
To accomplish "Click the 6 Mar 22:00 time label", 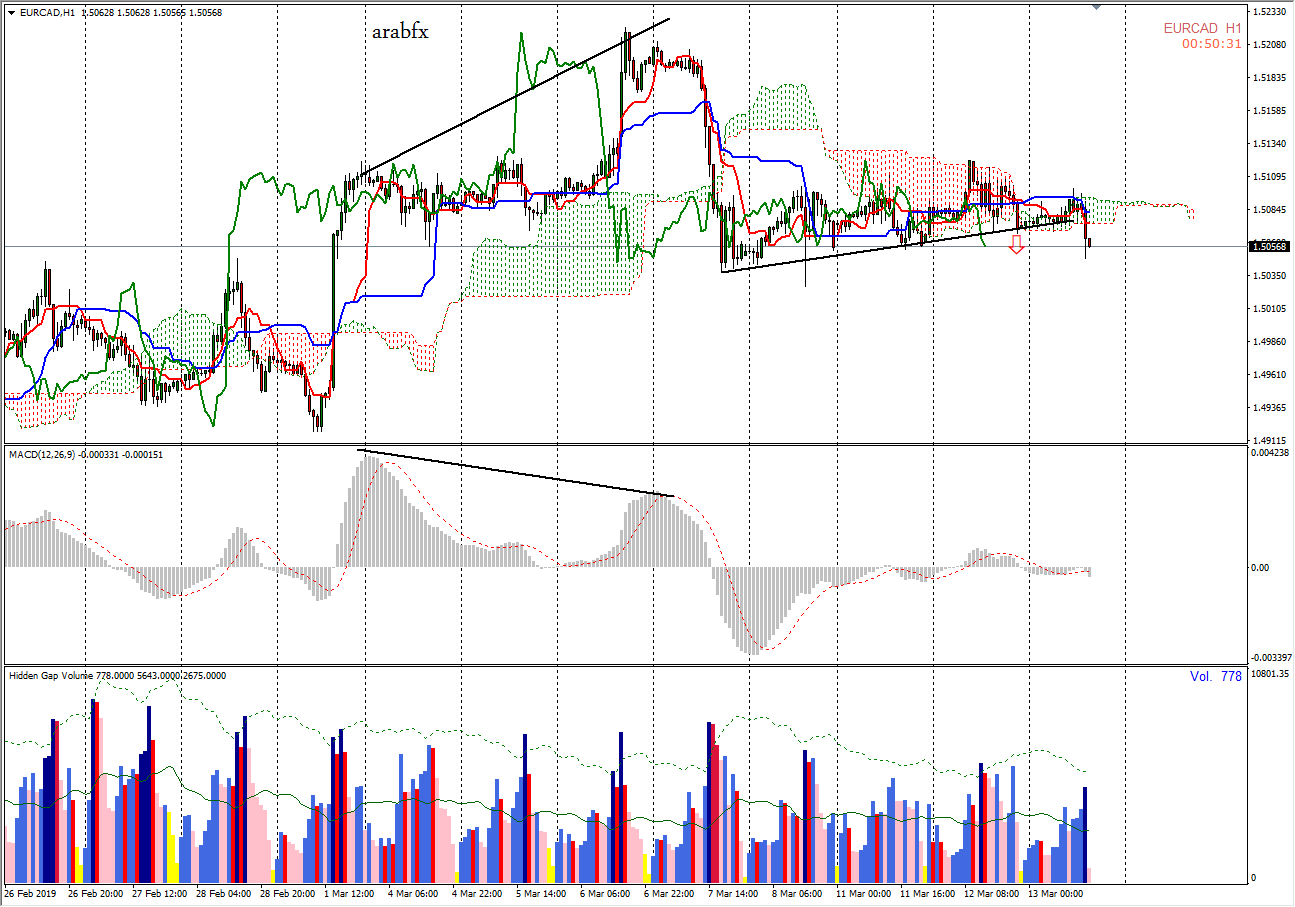I will [670, 893].
